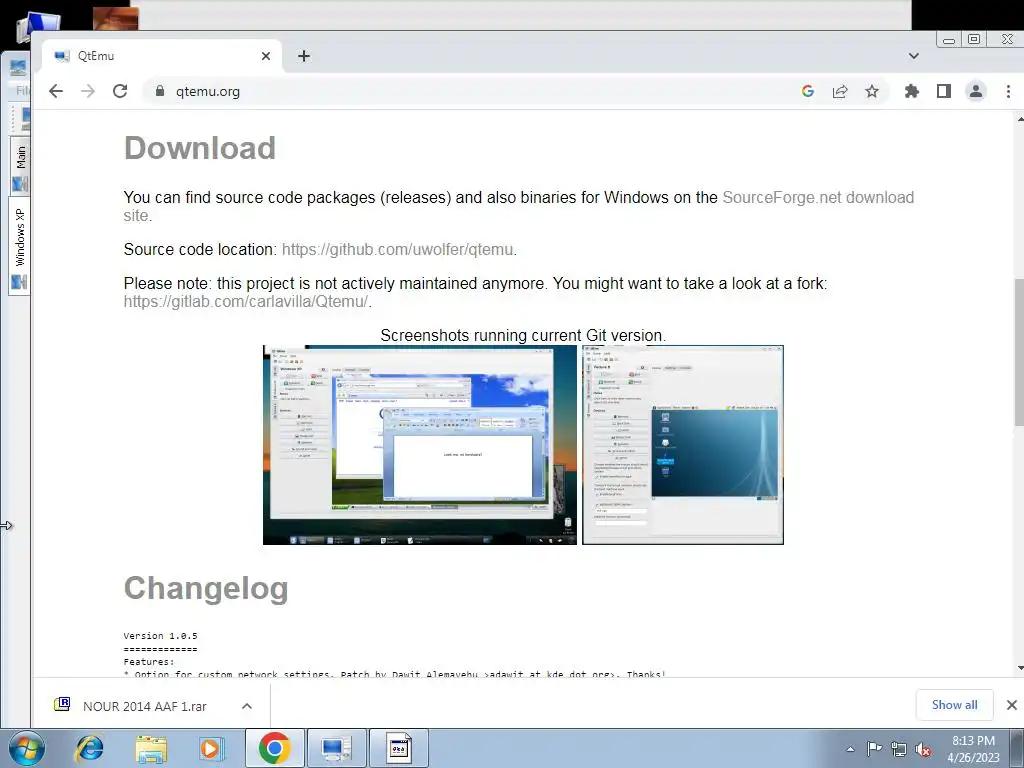Open the network tray icon
Screen dimensions: 1024x768
coord(899,749)
